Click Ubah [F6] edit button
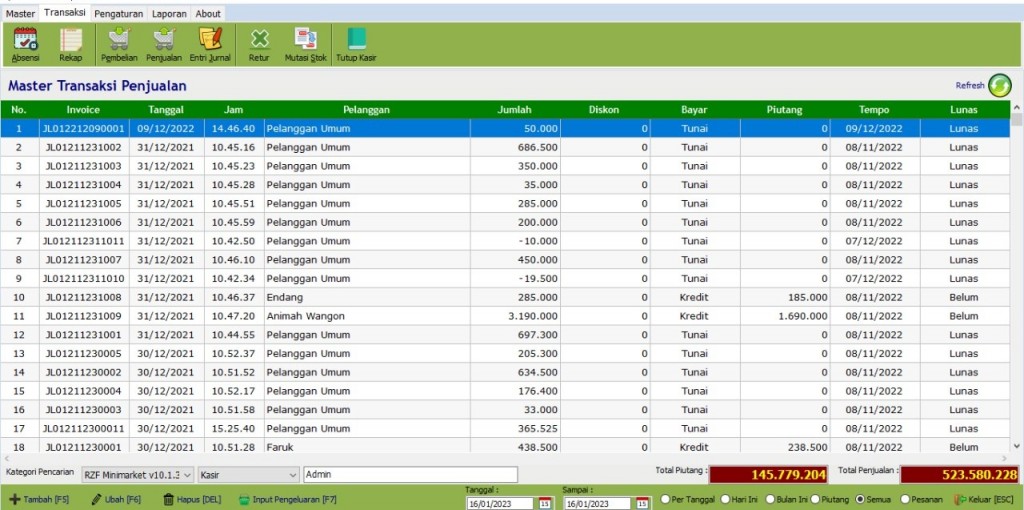1024x510 pixels. coord(116,500)
